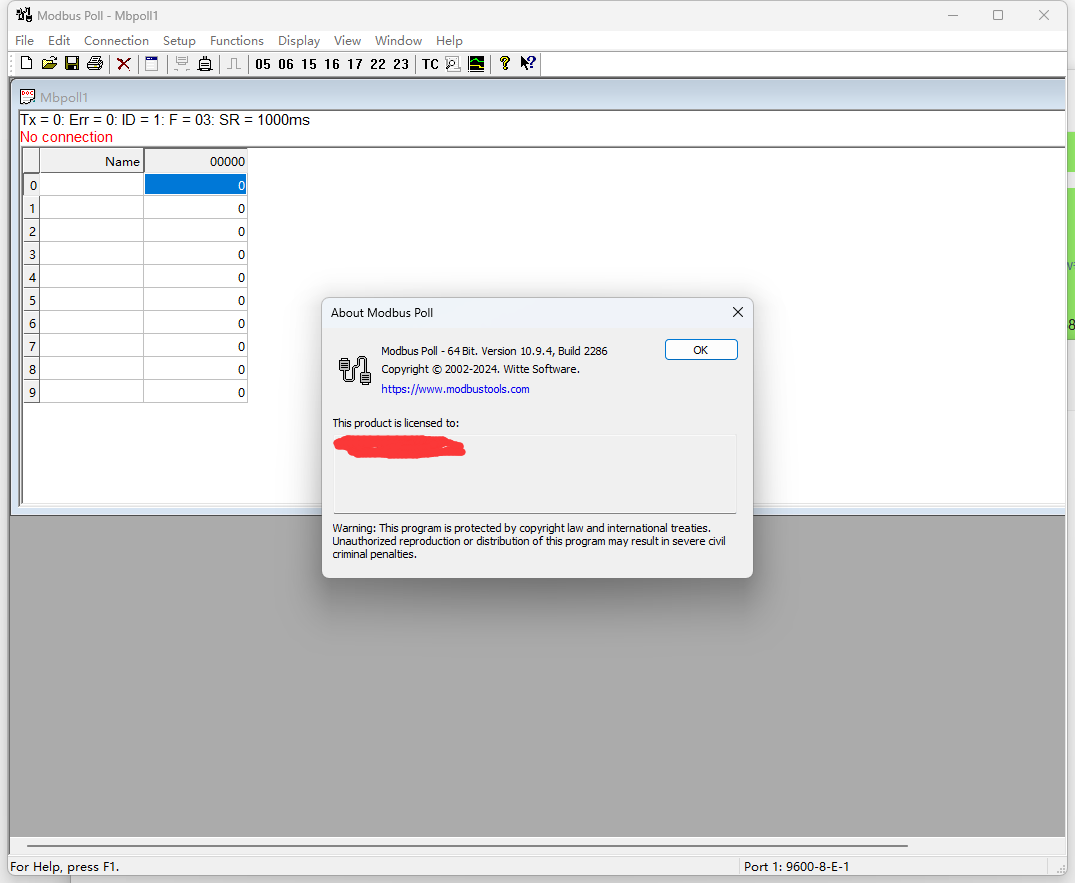Open a file with the folder icon
Image resolution: width=1075 pixels, height=883 pixels.
pyautogui.click(x=49, y=64)
